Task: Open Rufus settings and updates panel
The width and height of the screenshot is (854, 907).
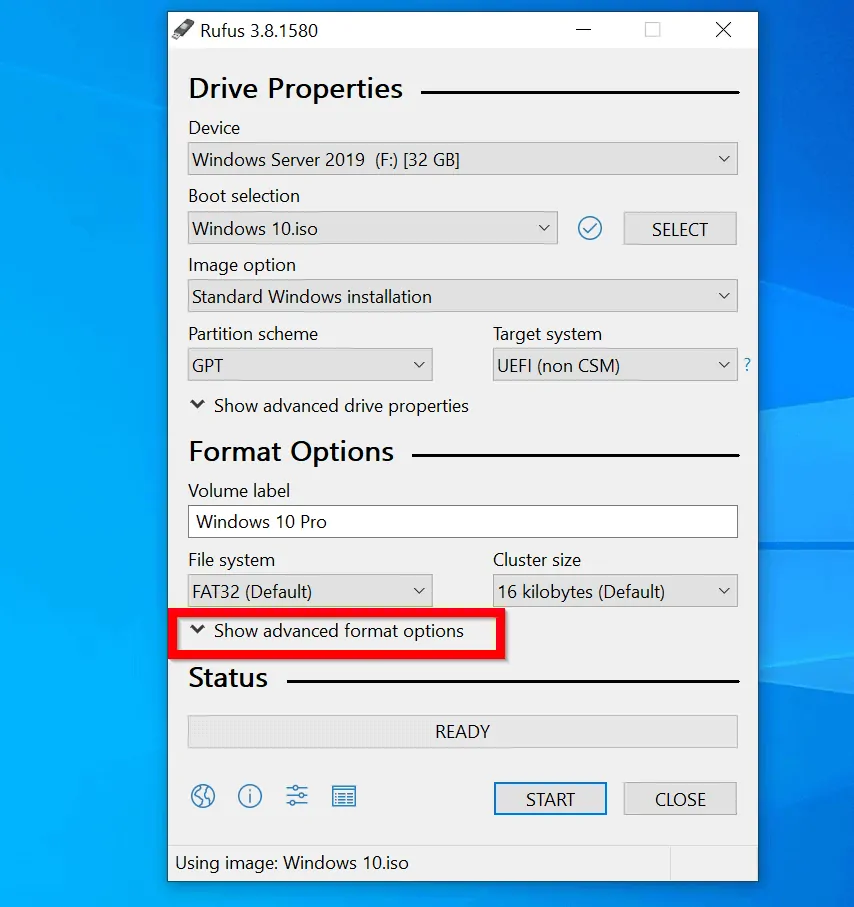Action: (296, 796)
